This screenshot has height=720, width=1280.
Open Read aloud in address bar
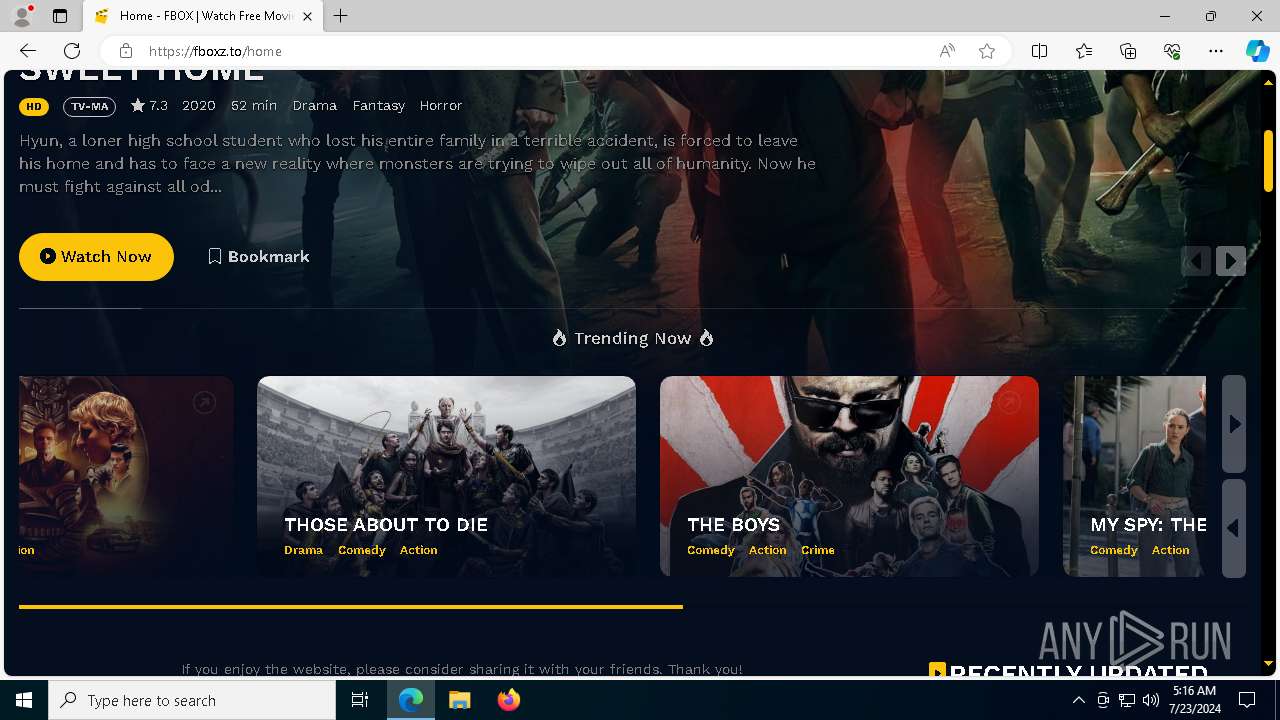(947, 51)
